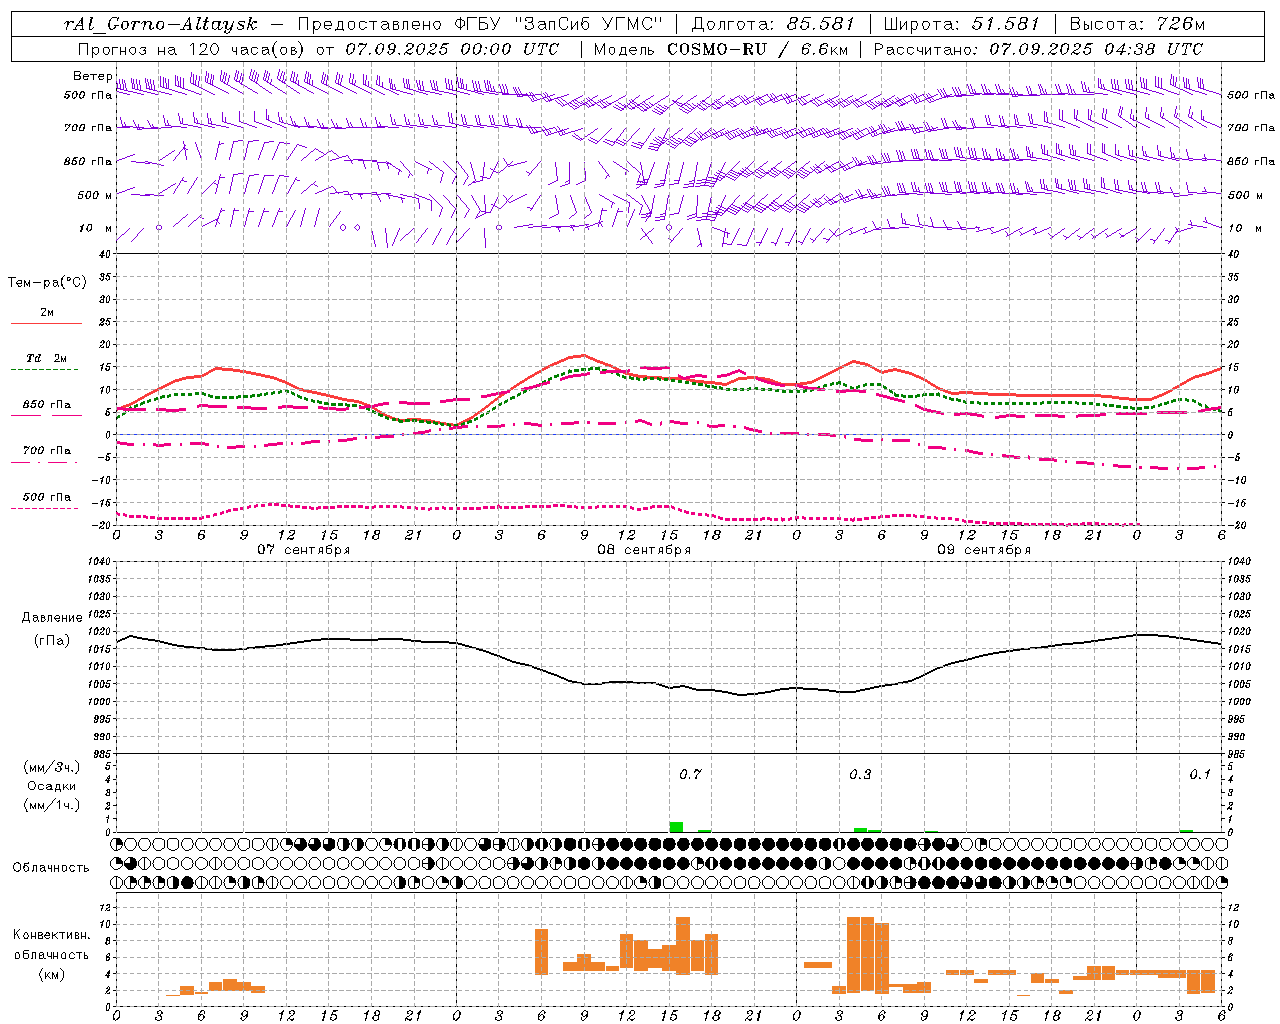
Task: Click the 2м legend entry without Td
Action: pyautogui.click(x=47, y=312)
